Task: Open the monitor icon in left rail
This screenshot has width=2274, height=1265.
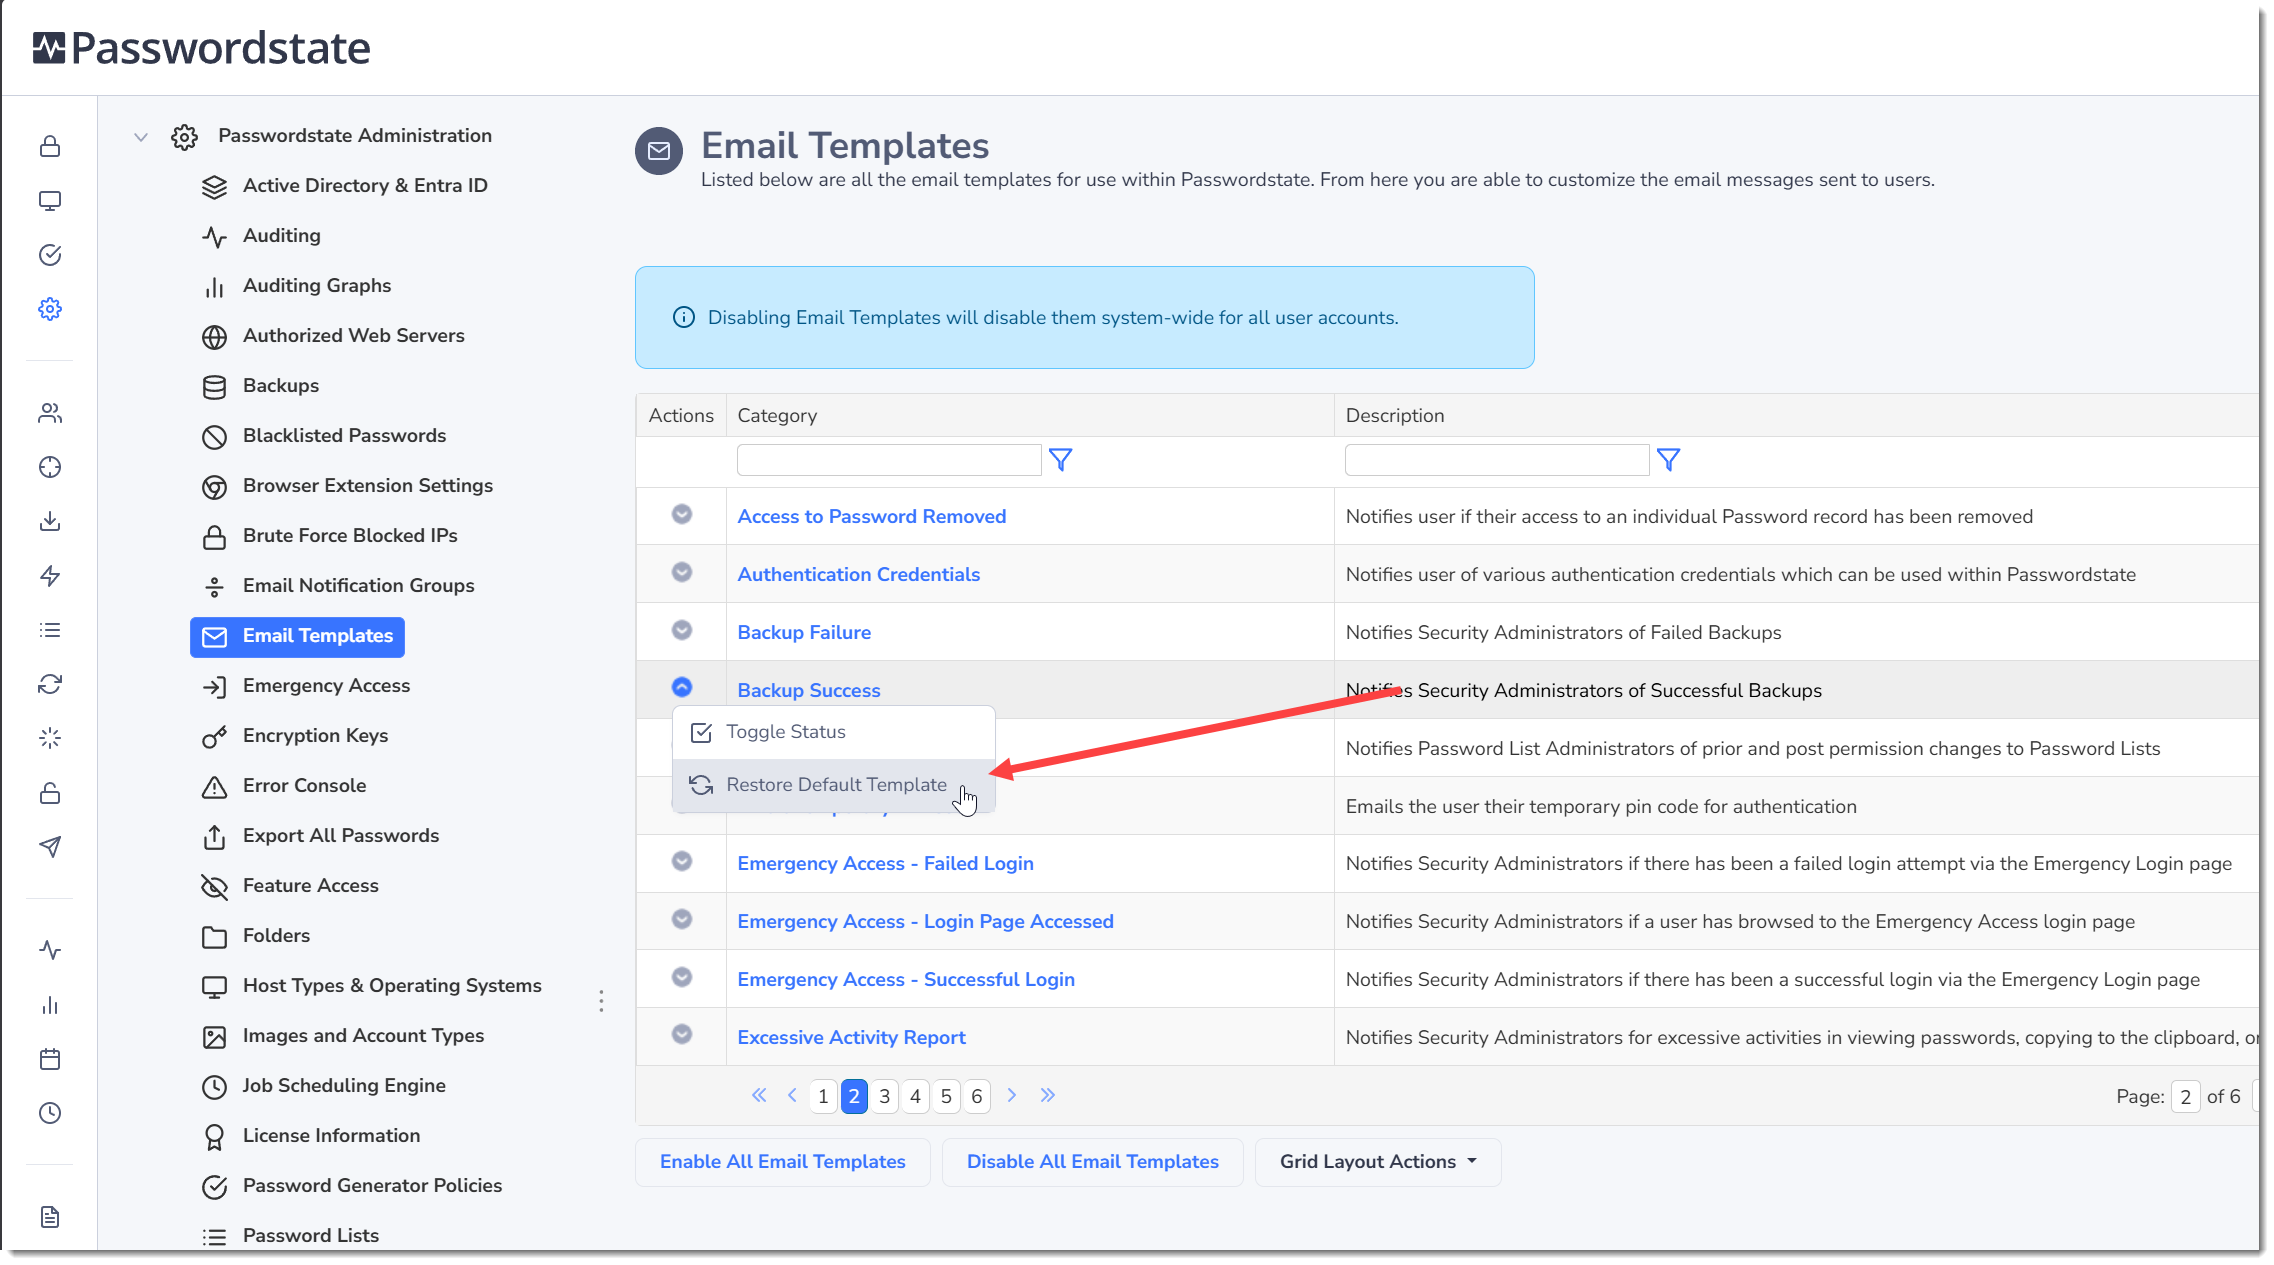Action: 50,201
